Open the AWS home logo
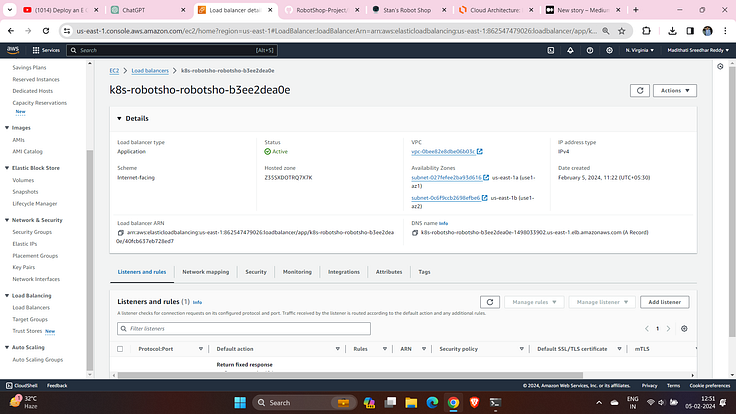The width and height of the screenshot is (736, 414). [x=13, y=50]
